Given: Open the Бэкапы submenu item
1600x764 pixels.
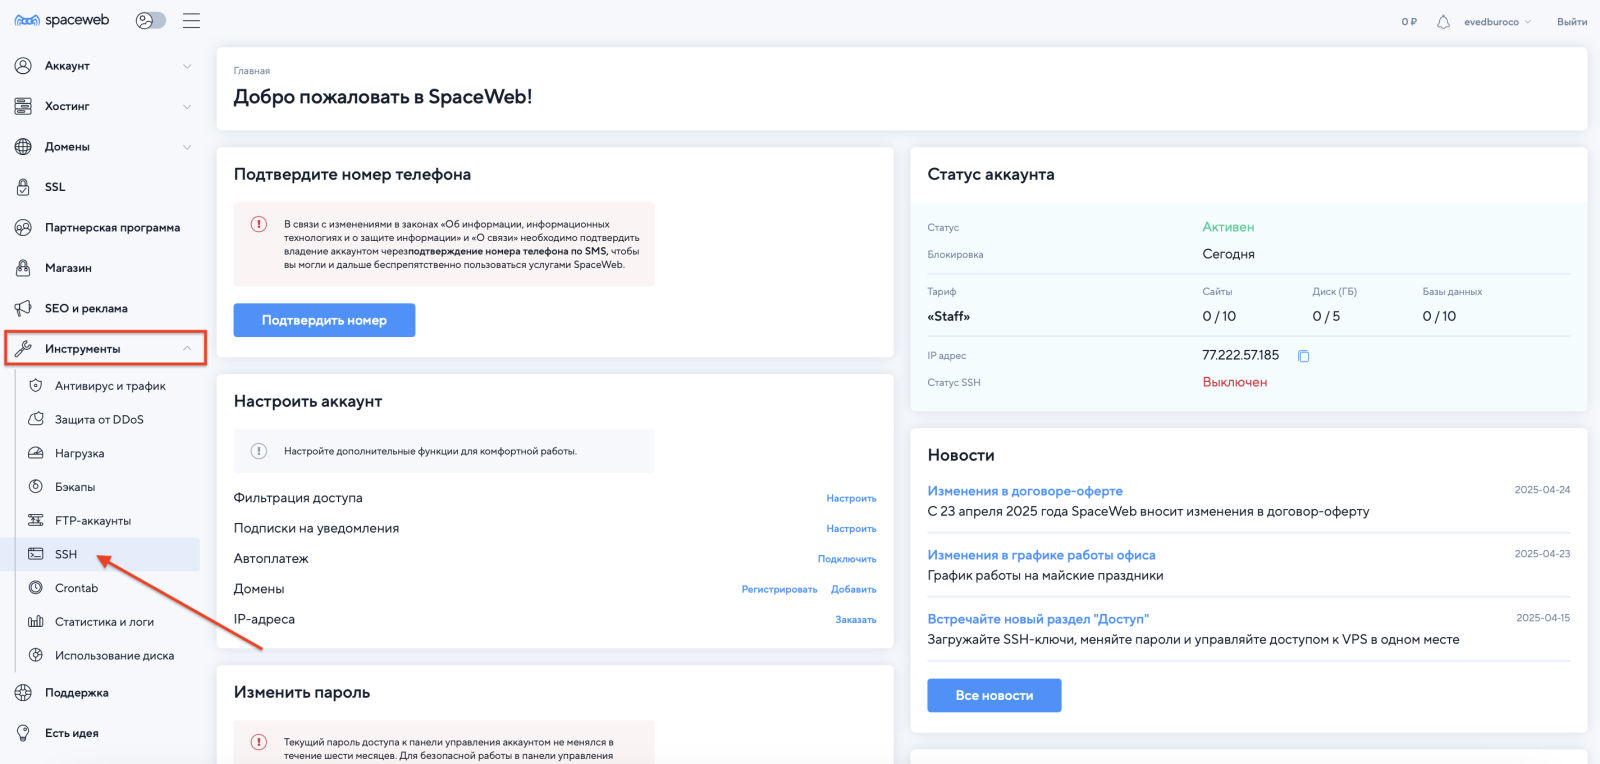Looking at the screenshot, I should pyautogui.click(x=75, y=487).
